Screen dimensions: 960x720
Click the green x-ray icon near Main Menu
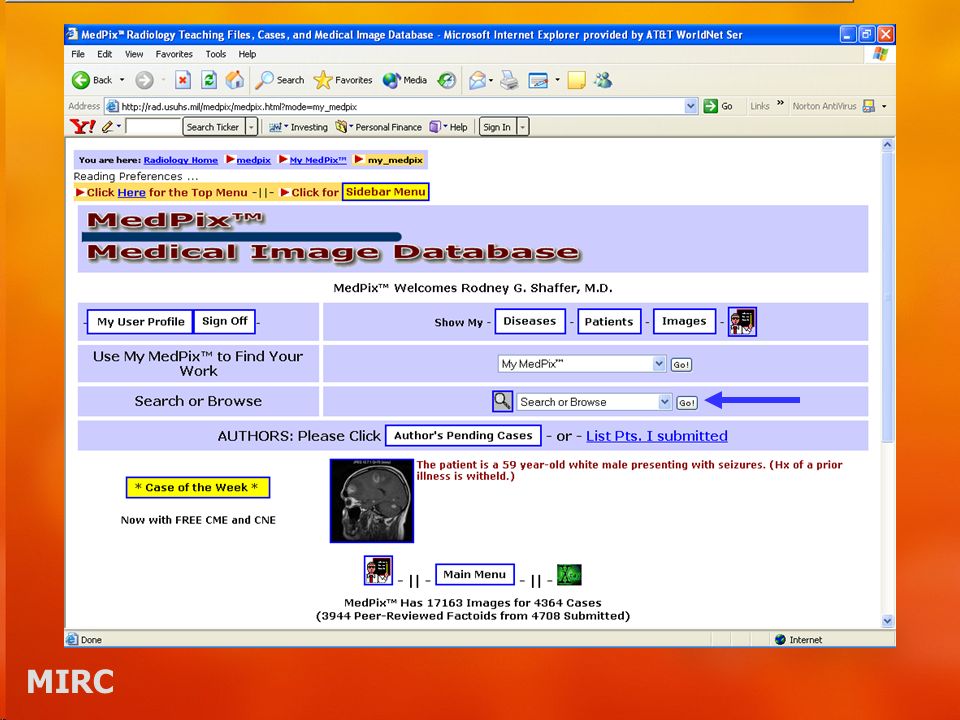[x=569, y=574]
